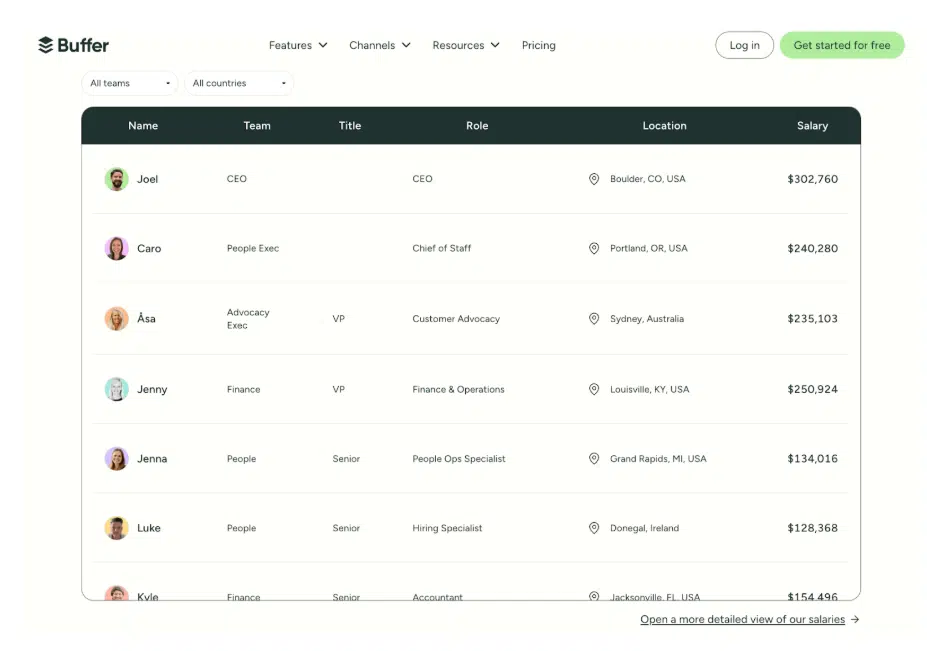Open the All countries filter dropdown
The image size is (927, 651).
(239, 83)
